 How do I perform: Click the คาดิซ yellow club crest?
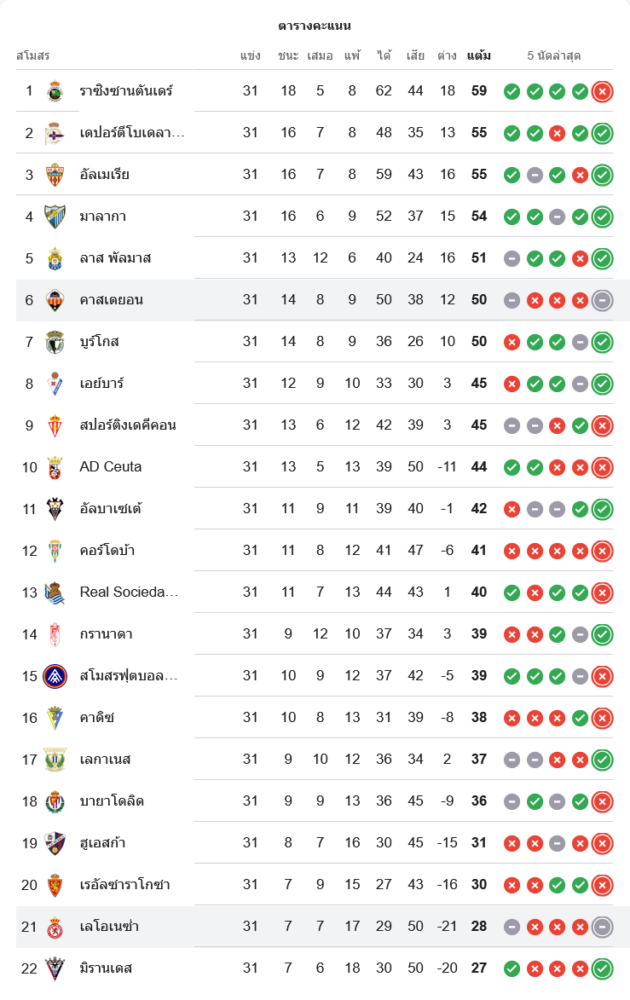point(55,718)
